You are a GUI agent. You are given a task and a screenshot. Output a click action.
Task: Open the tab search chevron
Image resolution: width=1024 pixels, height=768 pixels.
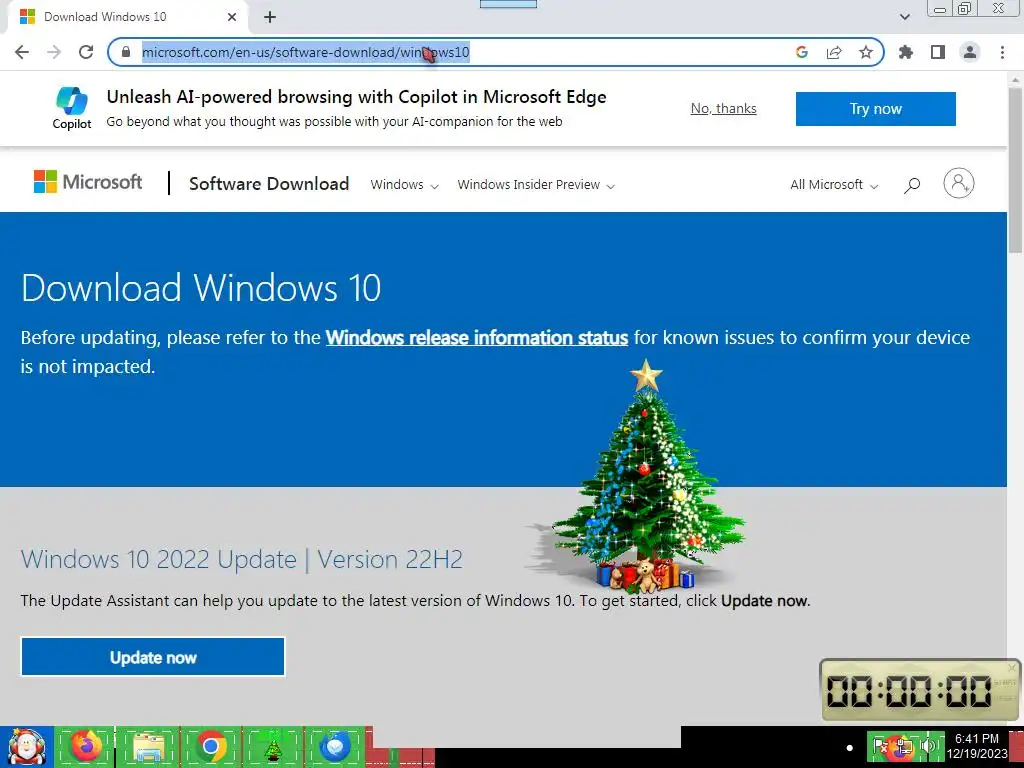pyautogui.click(x=905, y=17)
